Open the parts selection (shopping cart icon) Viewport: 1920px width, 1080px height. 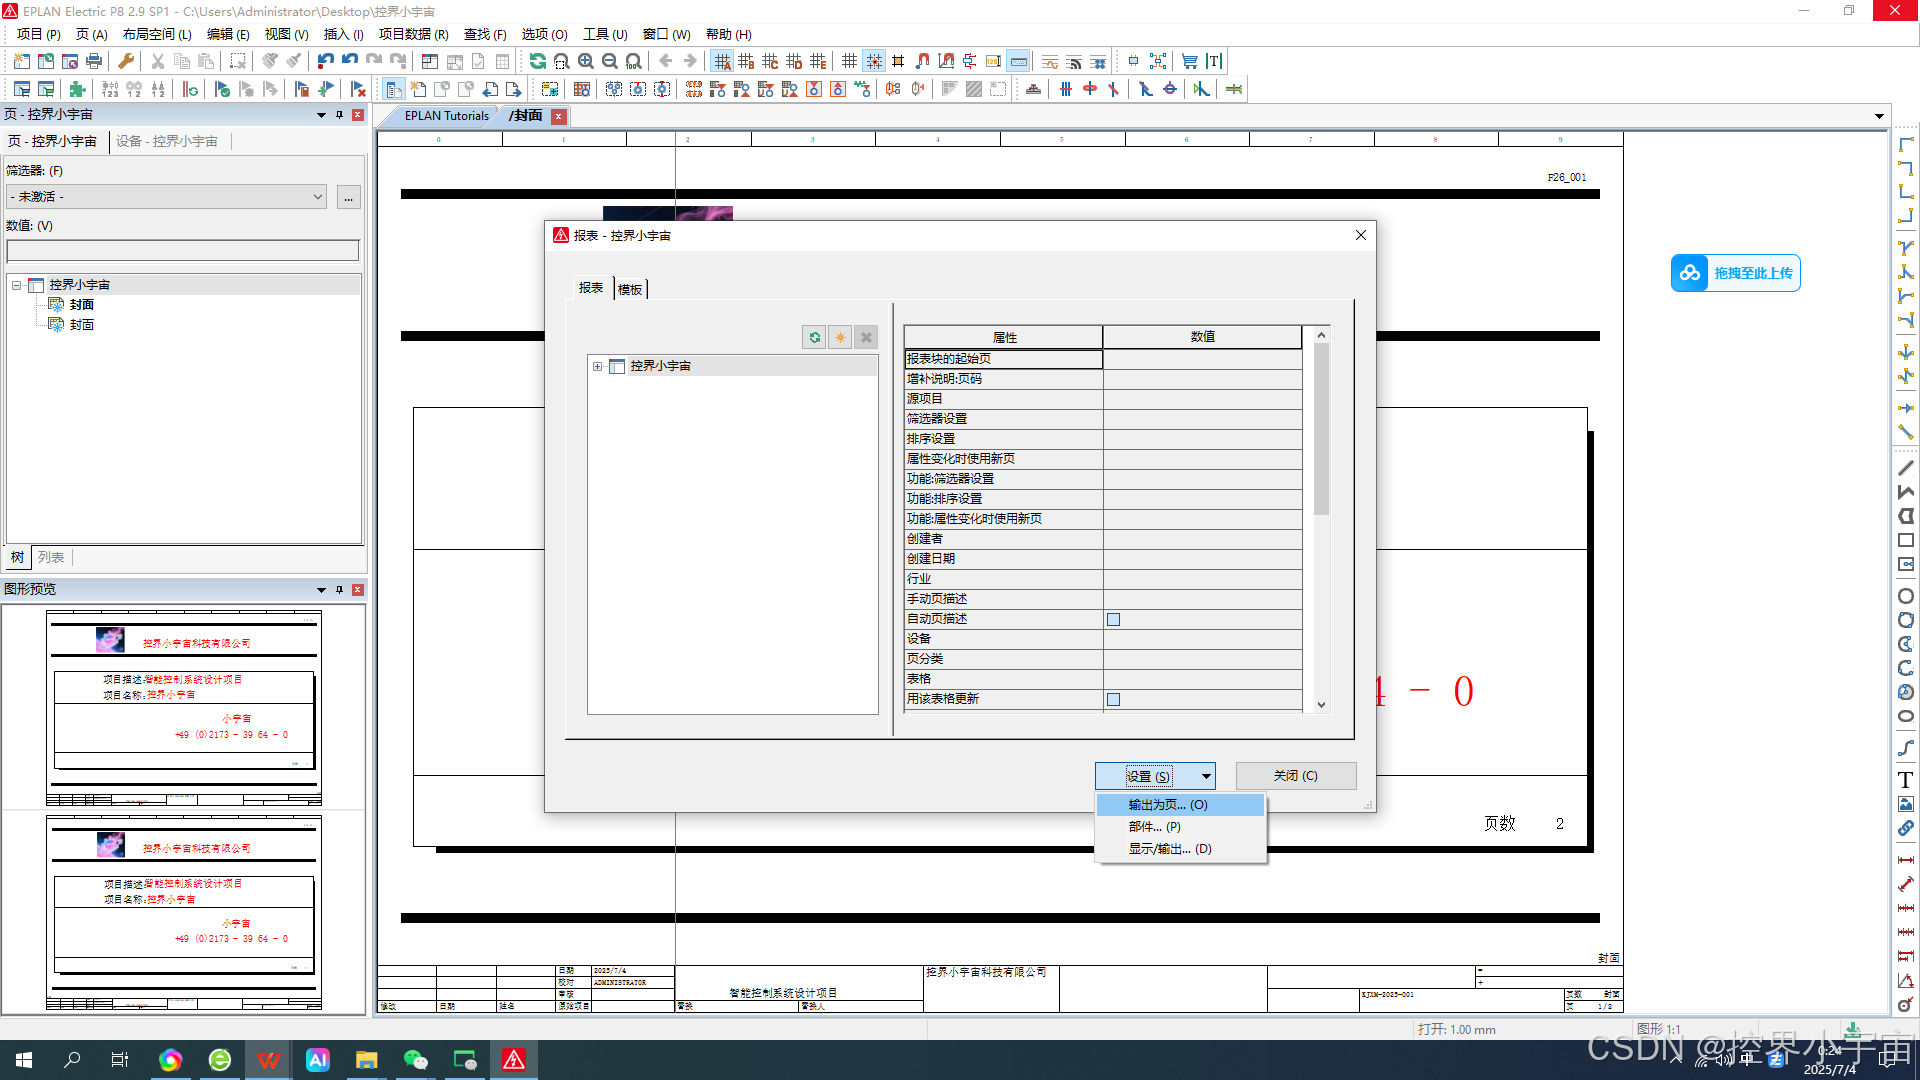coord(1189,61)
